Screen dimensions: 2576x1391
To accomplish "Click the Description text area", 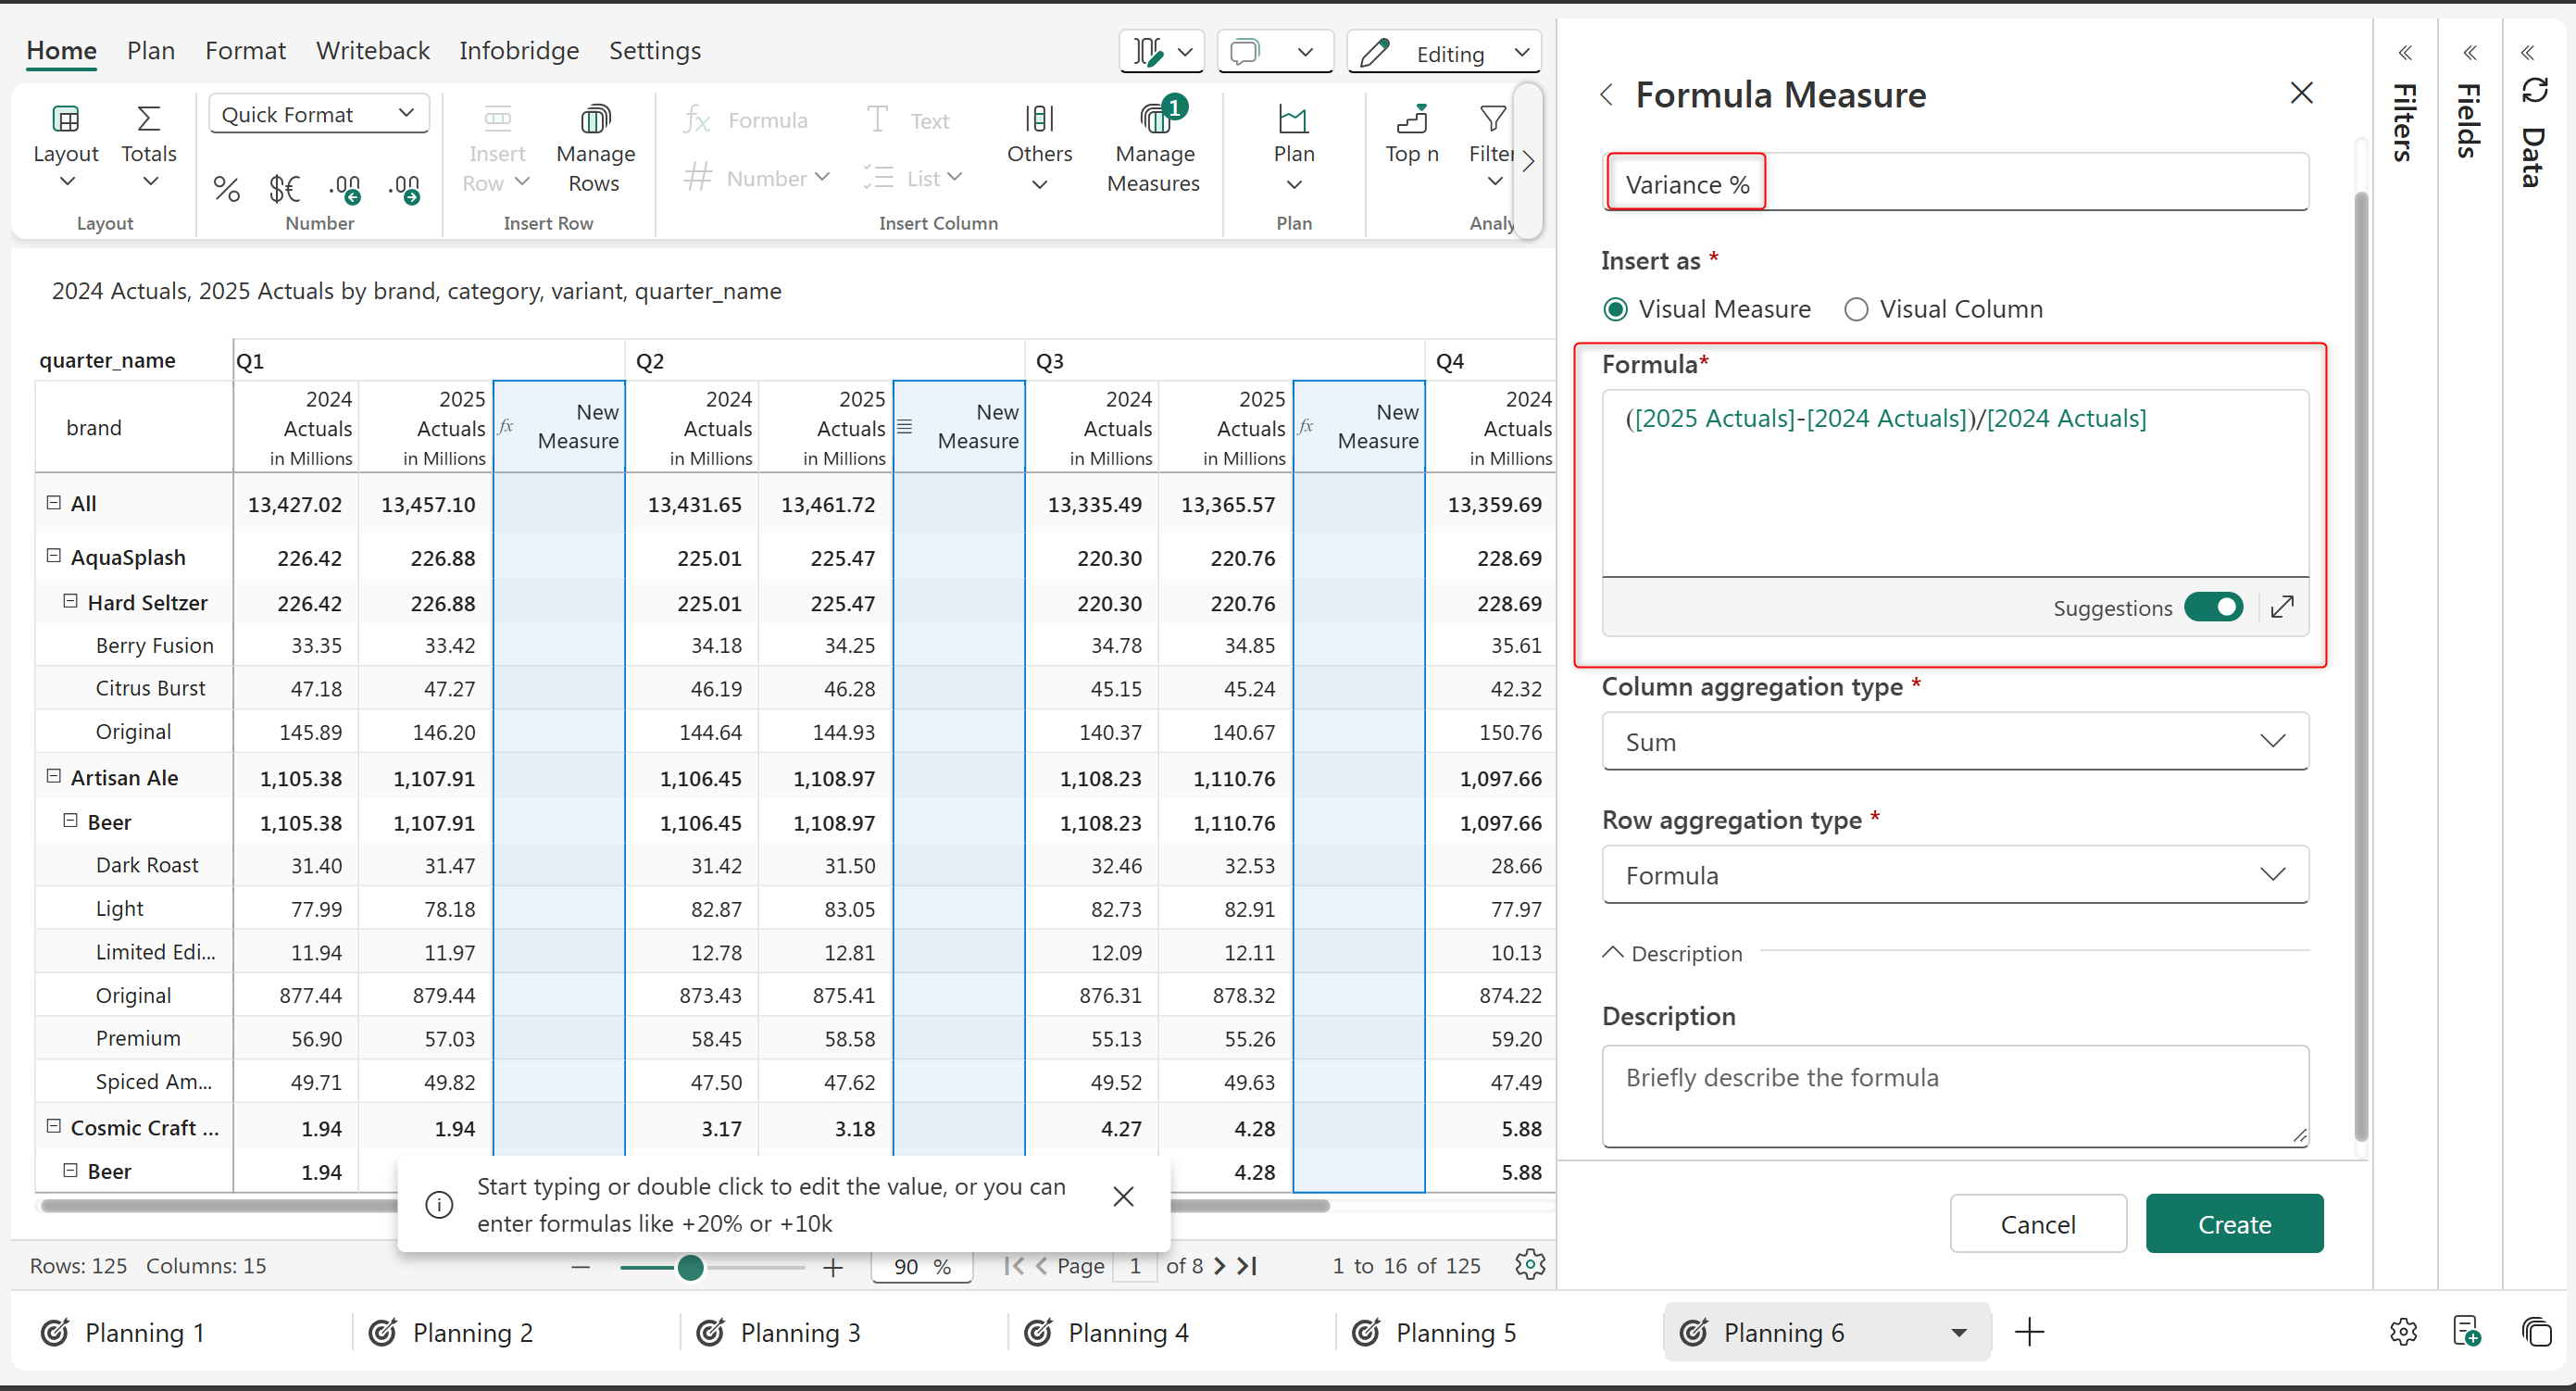I will click(1954, 1095).
